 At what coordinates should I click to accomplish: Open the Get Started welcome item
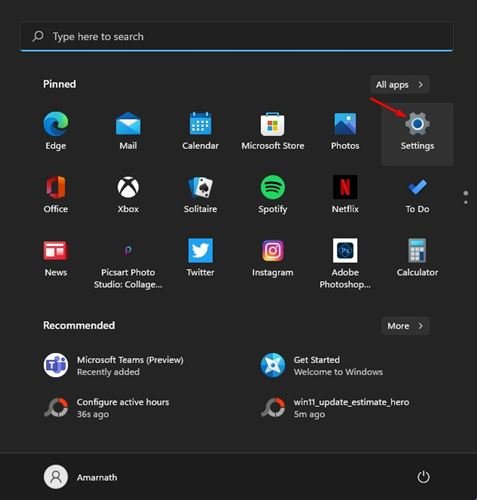click(322, 365)
